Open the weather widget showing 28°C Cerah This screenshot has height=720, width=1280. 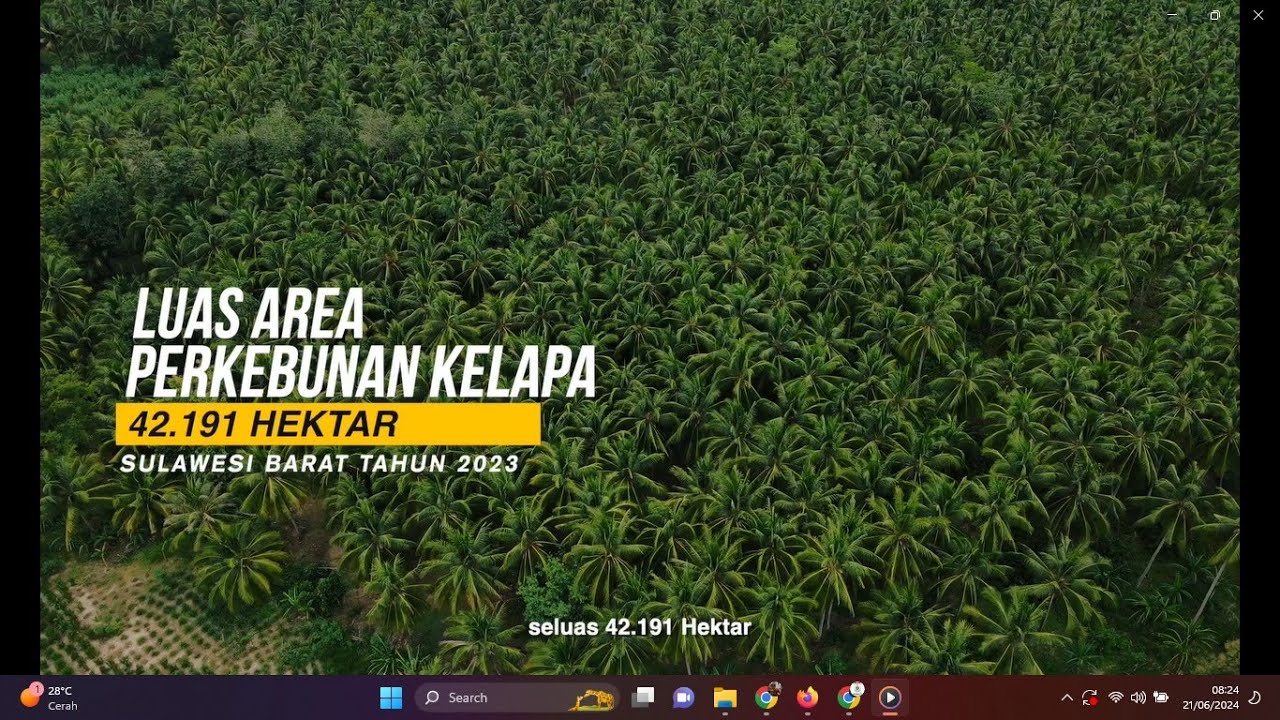tap(50, 697)
